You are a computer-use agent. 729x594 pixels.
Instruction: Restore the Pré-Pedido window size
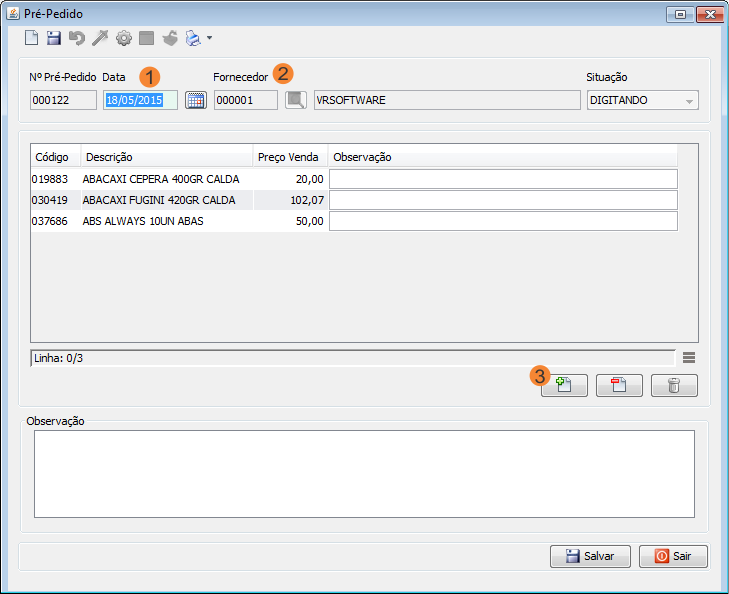(680, 14)
